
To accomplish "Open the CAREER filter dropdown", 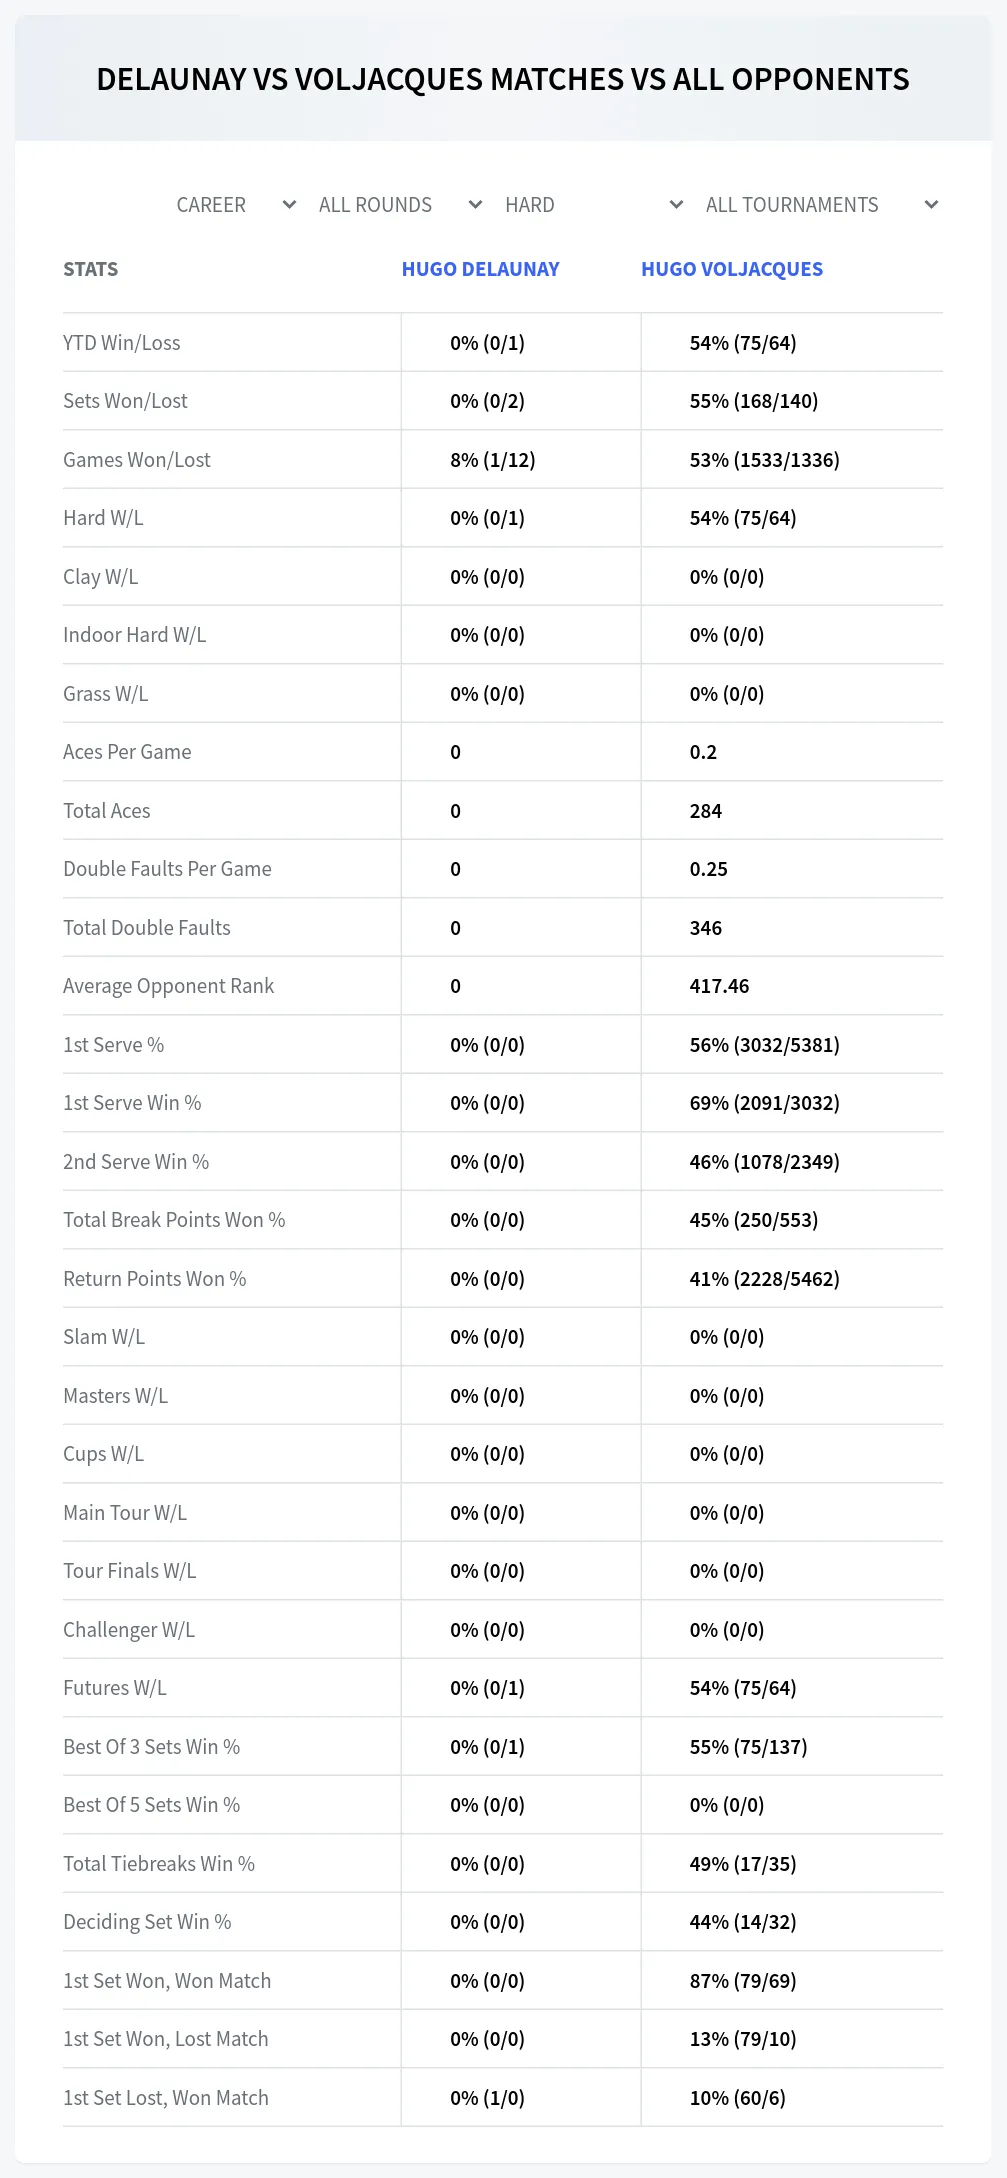I will coord(235,205).
